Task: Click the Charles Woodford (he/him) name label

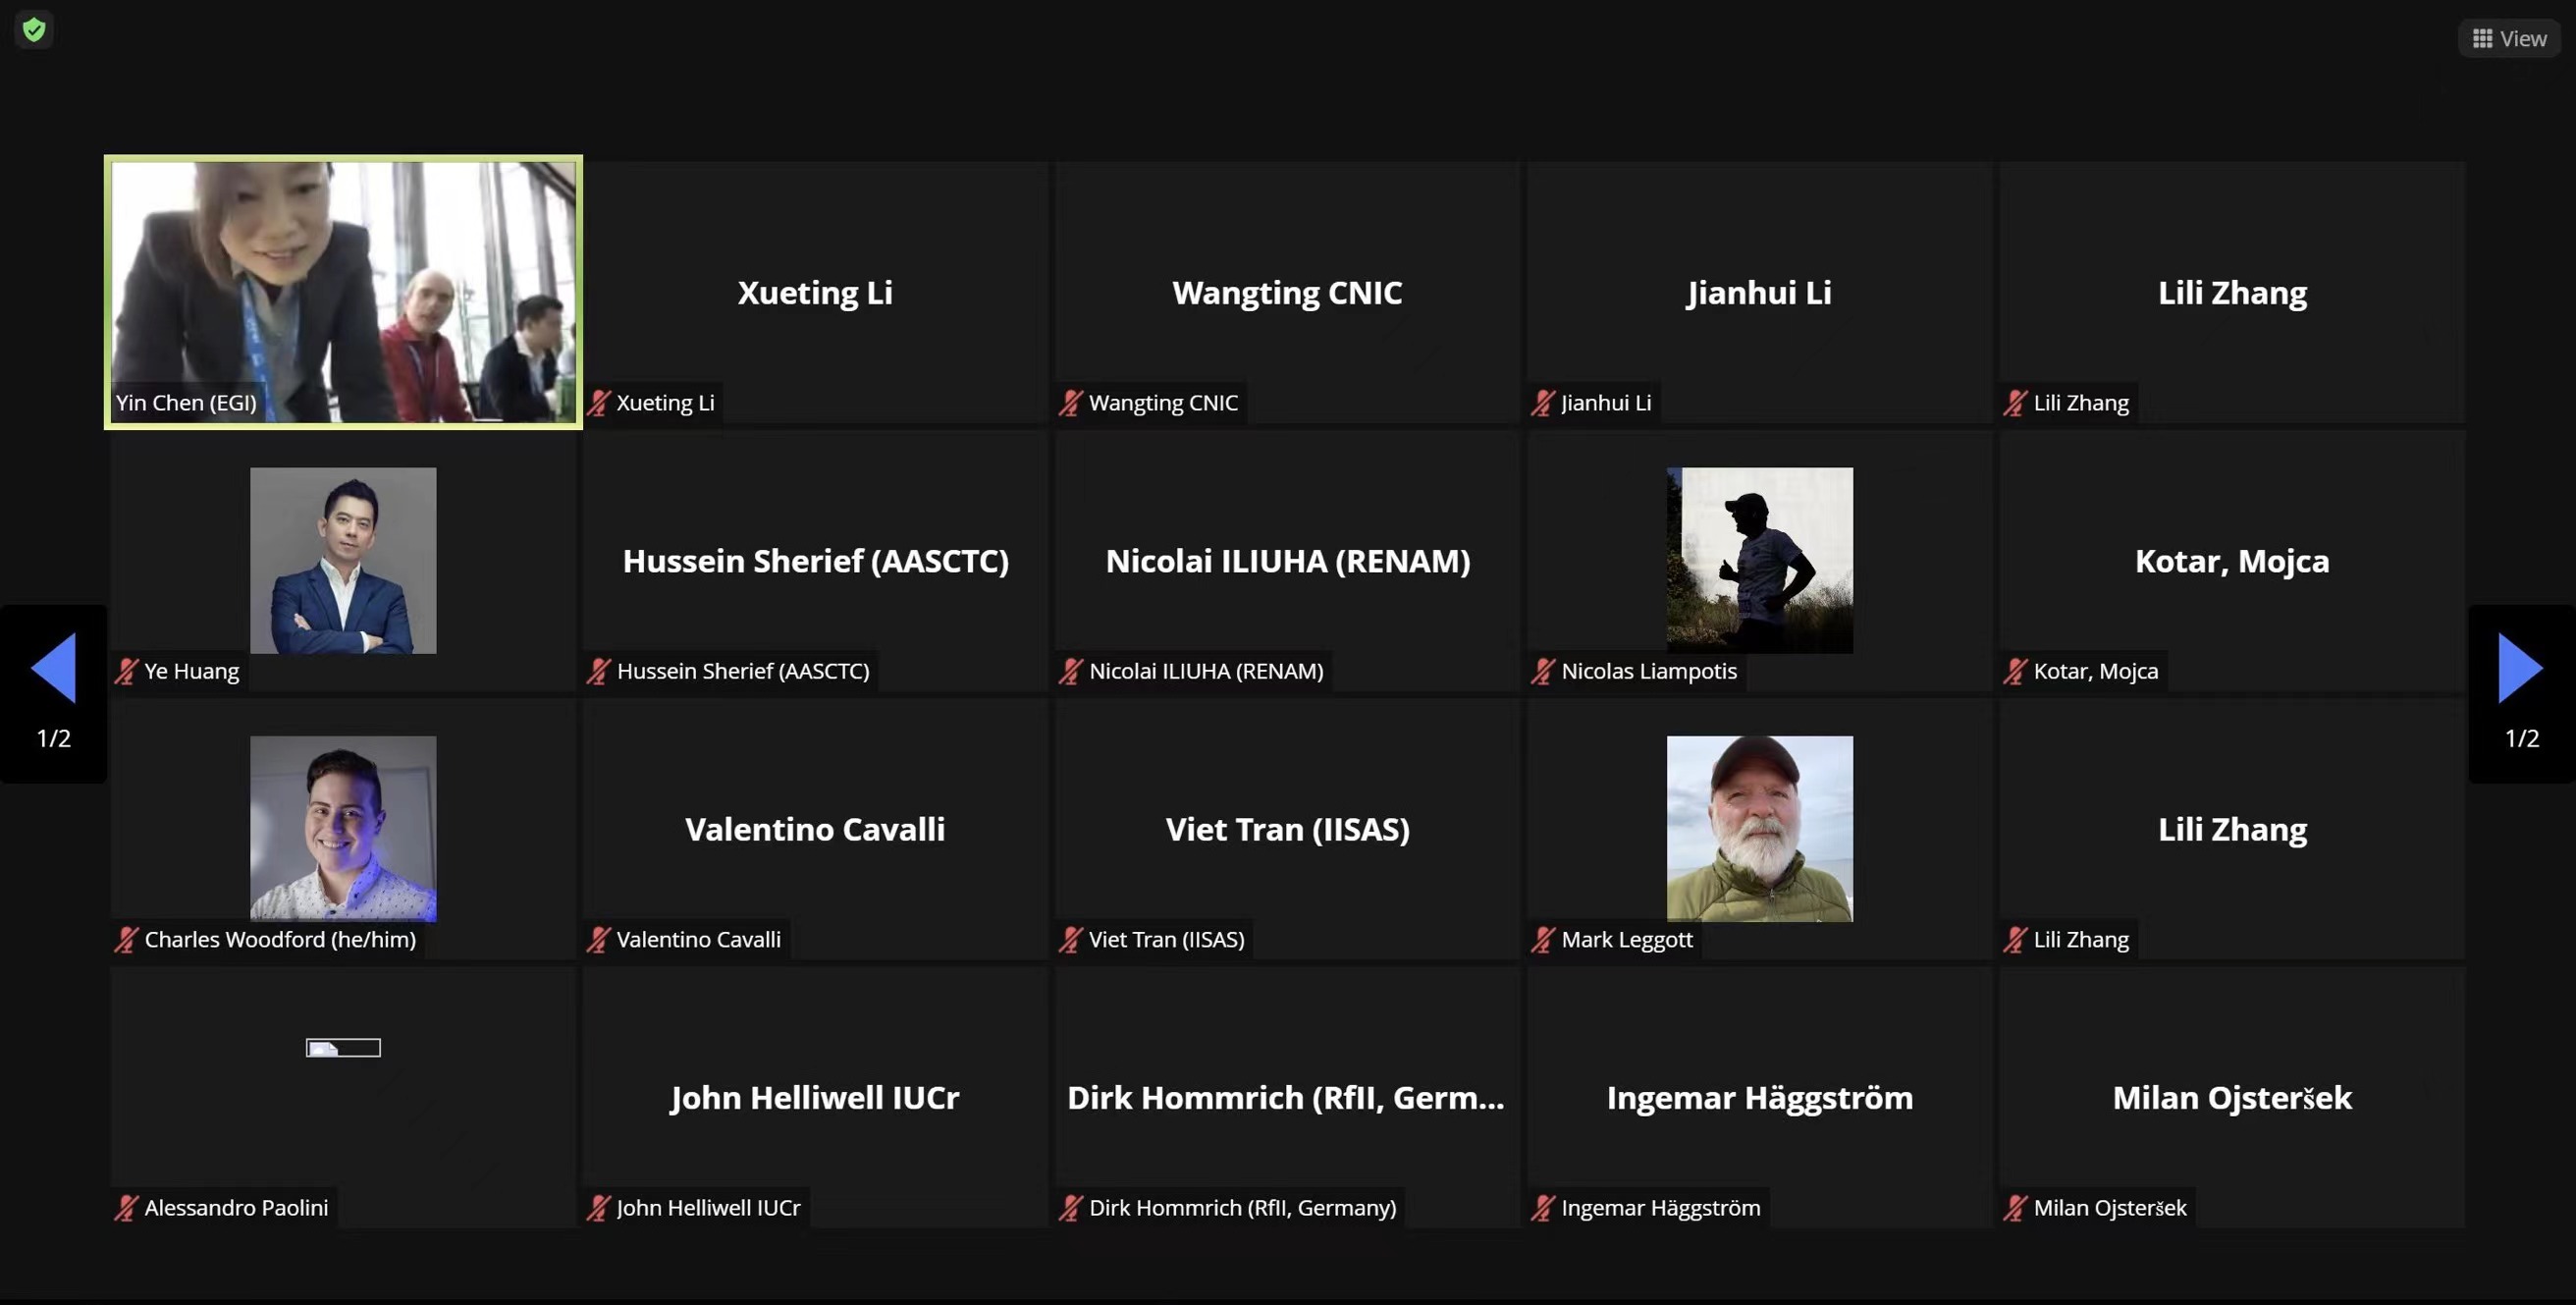Action: (x=280, y=939)
